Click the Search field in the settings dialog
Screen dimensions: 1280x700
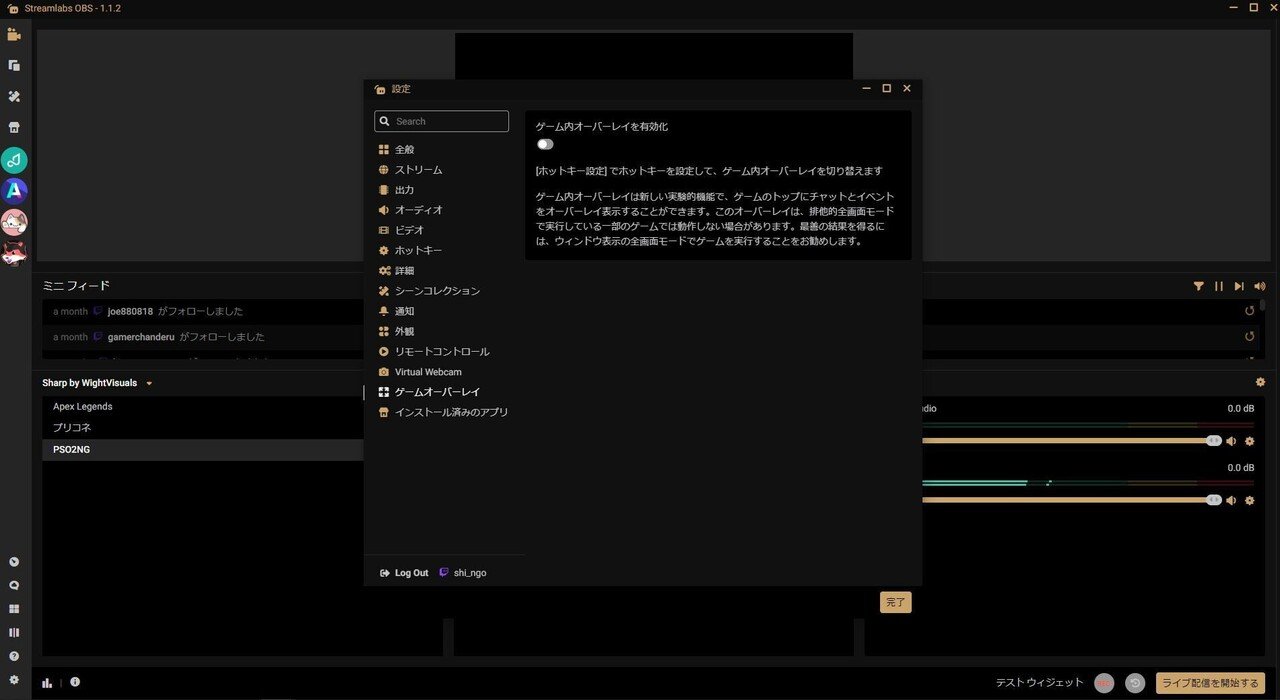point(441,121)
